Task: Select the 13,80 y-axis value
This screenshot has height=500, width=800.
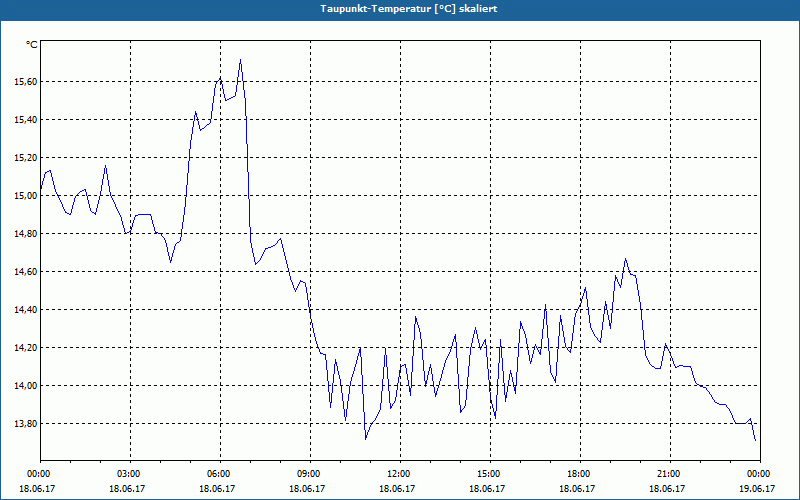Action: point(26,423)
